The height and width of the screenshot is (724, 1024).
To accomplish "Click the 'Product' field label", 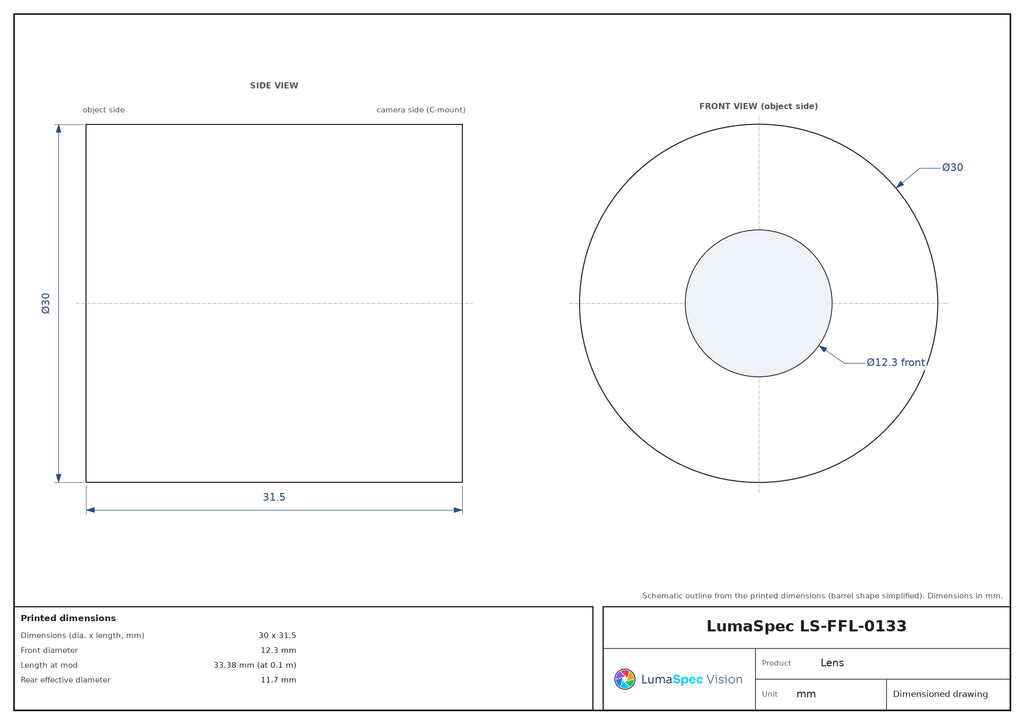I will pos(776,663).
